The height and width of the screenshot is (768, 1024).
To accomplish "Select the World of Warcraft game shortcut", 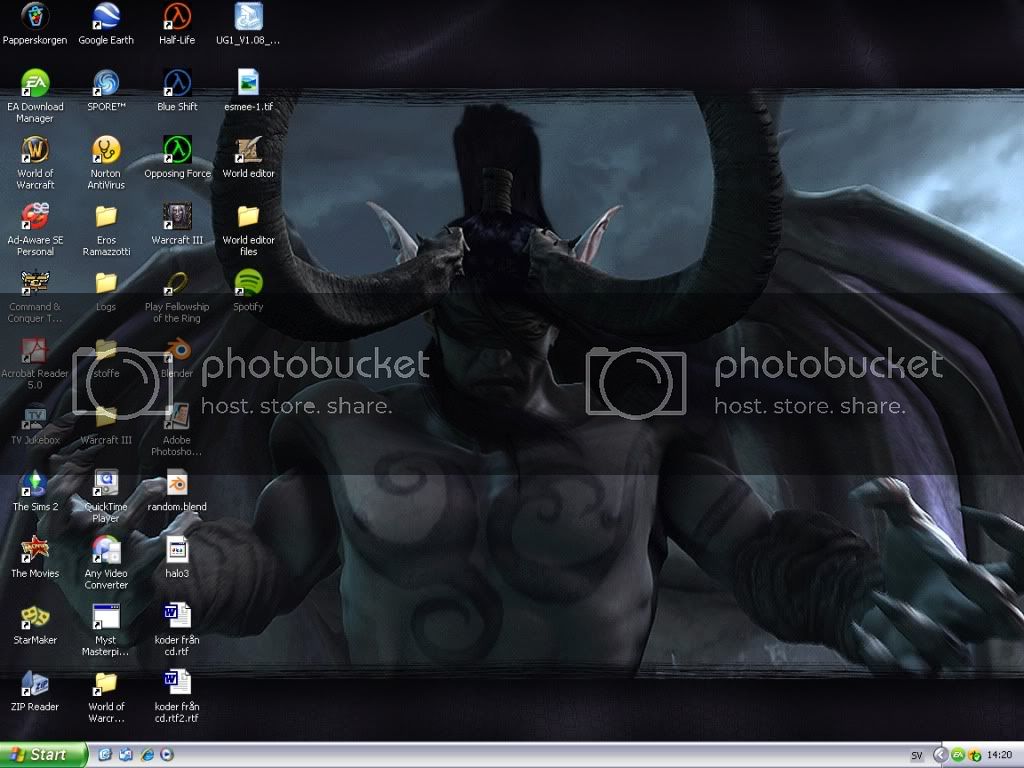I will (35, 163).
